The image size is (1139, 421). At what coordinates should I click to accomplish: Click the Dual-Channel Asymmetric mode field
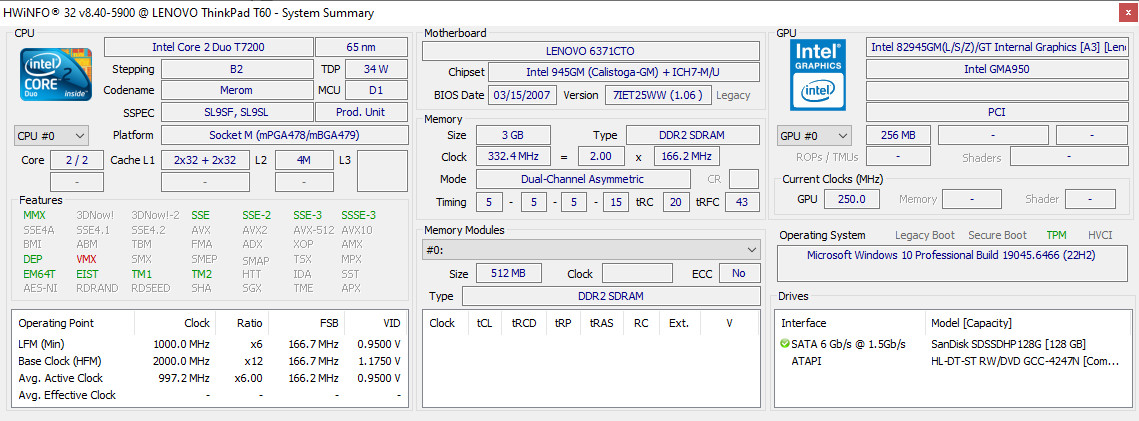pos(583,179)
